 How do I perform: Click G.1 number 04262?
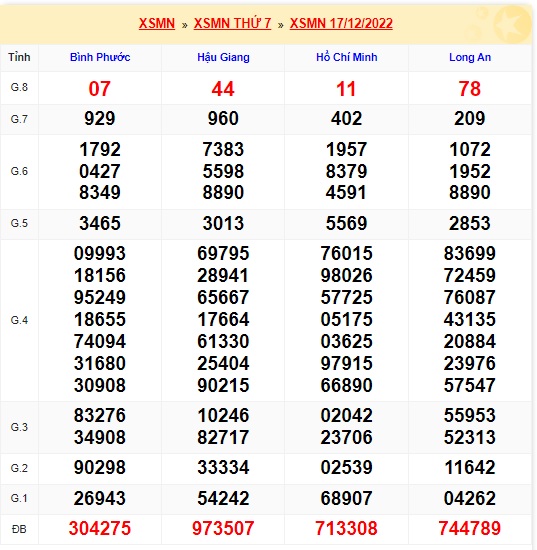(470, 499)
